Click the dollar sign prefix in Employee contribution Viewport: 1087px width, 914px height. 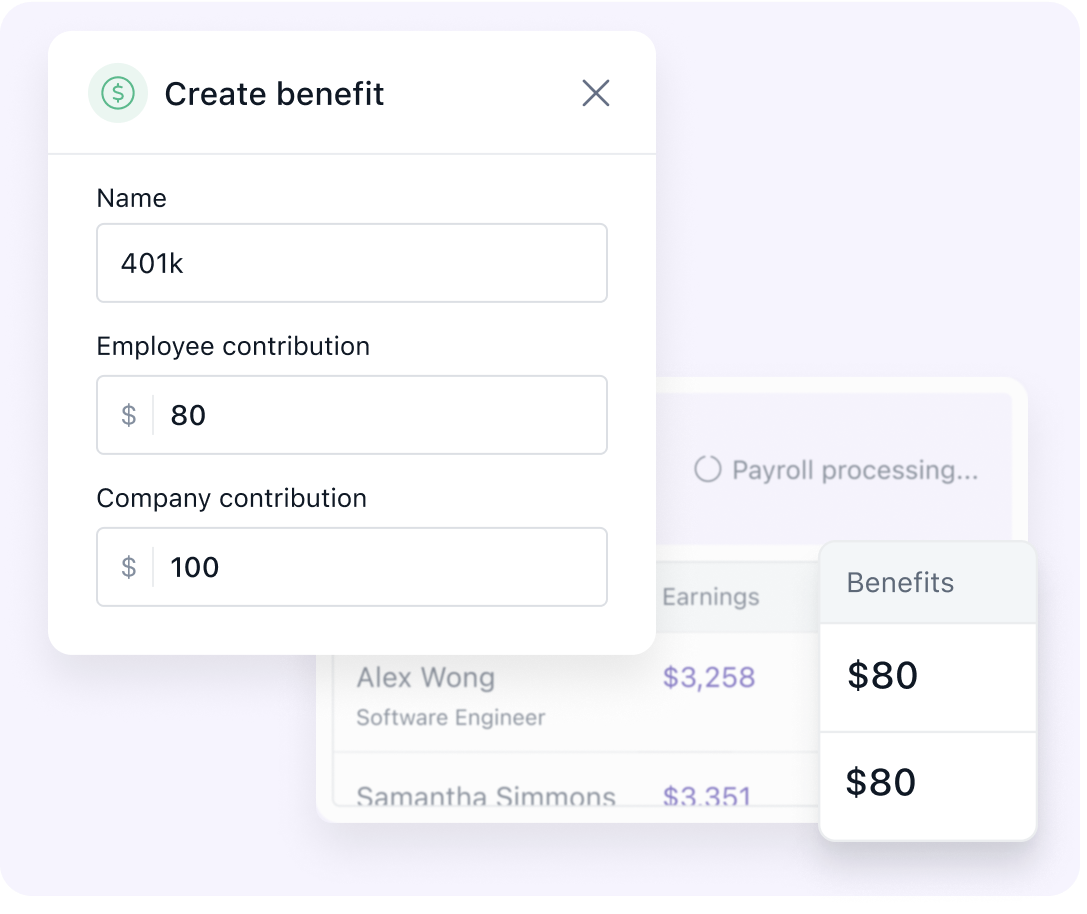129,415
